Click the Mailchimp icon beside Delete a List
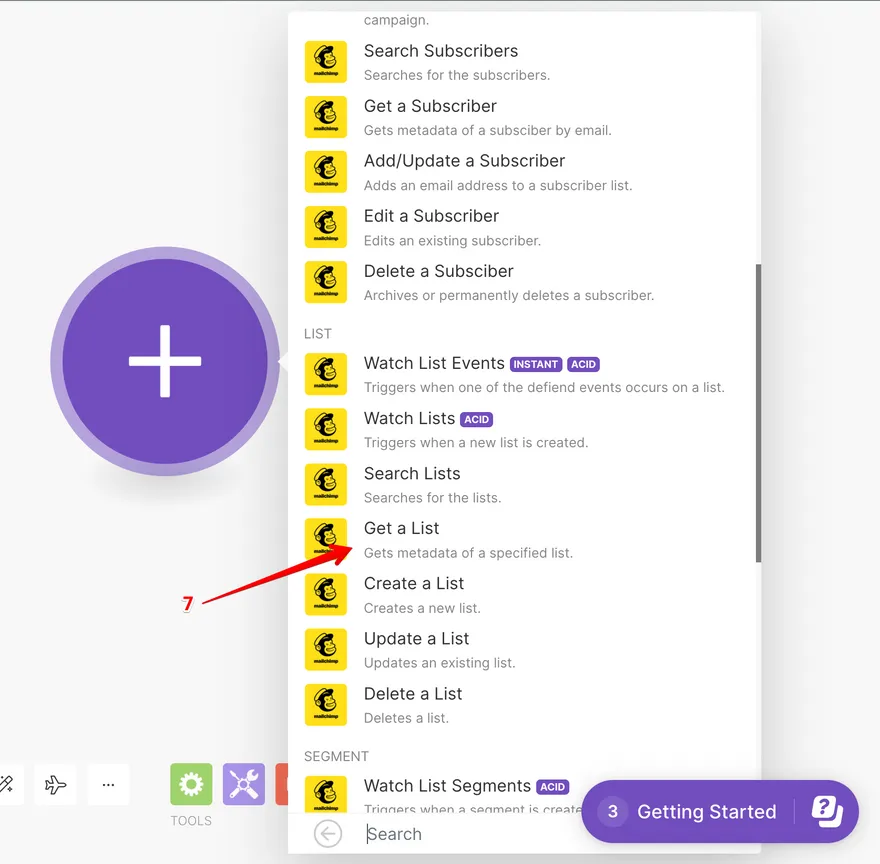The width and height of the screenshot is (880, 864). [x=326, y=705]
